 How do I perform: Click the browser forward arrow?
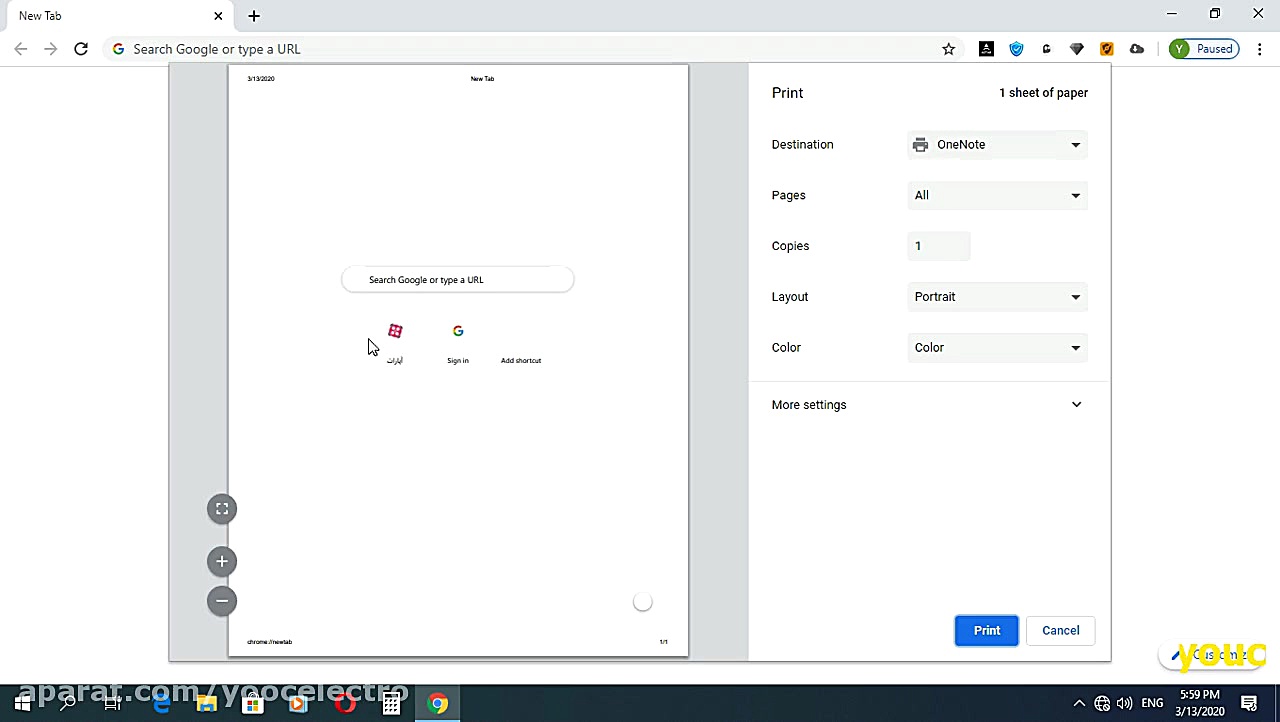pyautogui.click(x=51, y=48)
